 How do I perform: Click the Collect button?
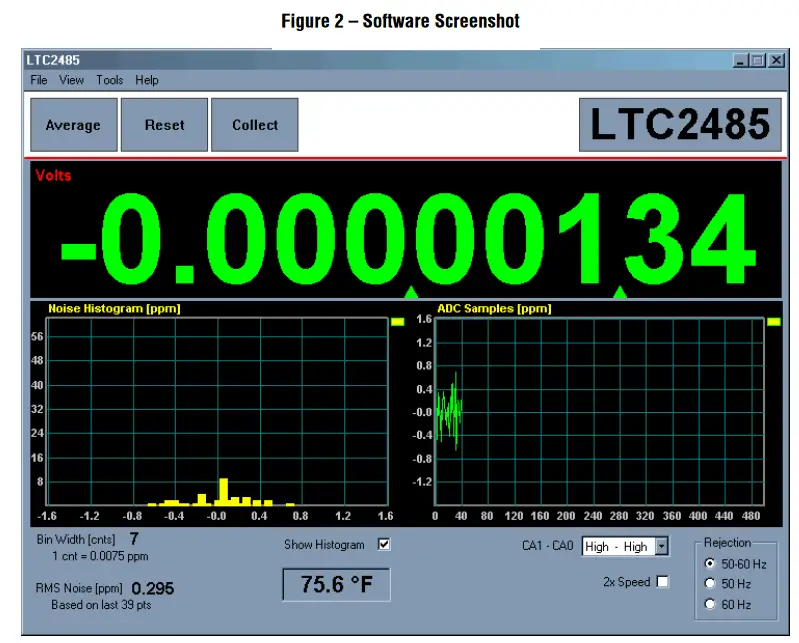[x=255, y=125]
